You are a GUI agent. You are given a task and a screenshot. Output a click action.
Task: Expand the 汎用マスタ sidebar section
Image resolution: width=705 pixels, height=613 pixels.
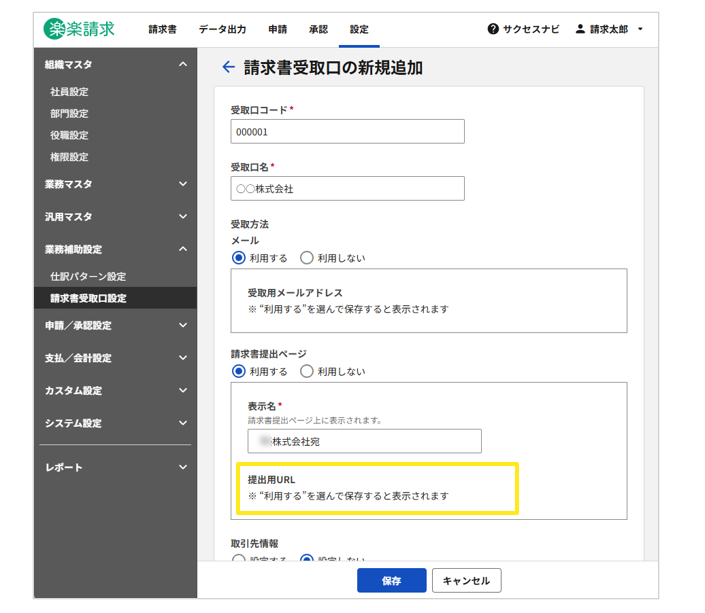183,217
